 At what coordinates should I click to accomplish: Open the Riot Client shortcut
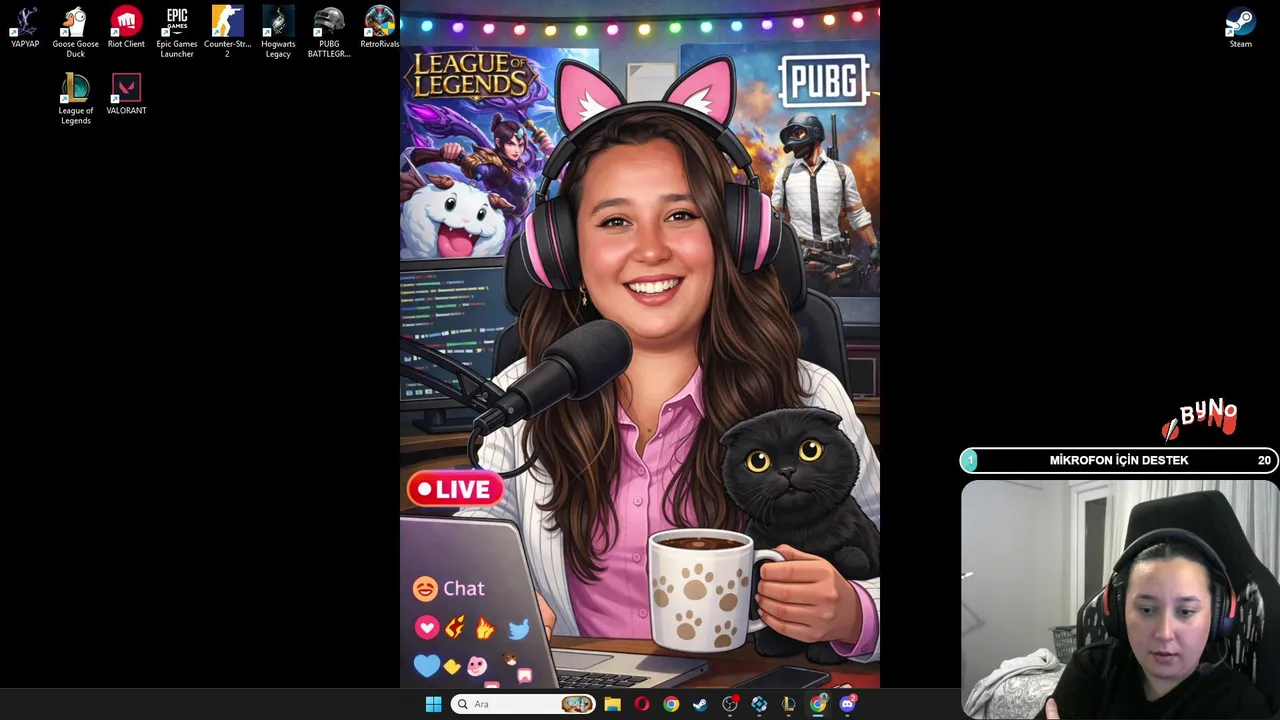pos(126,28)
